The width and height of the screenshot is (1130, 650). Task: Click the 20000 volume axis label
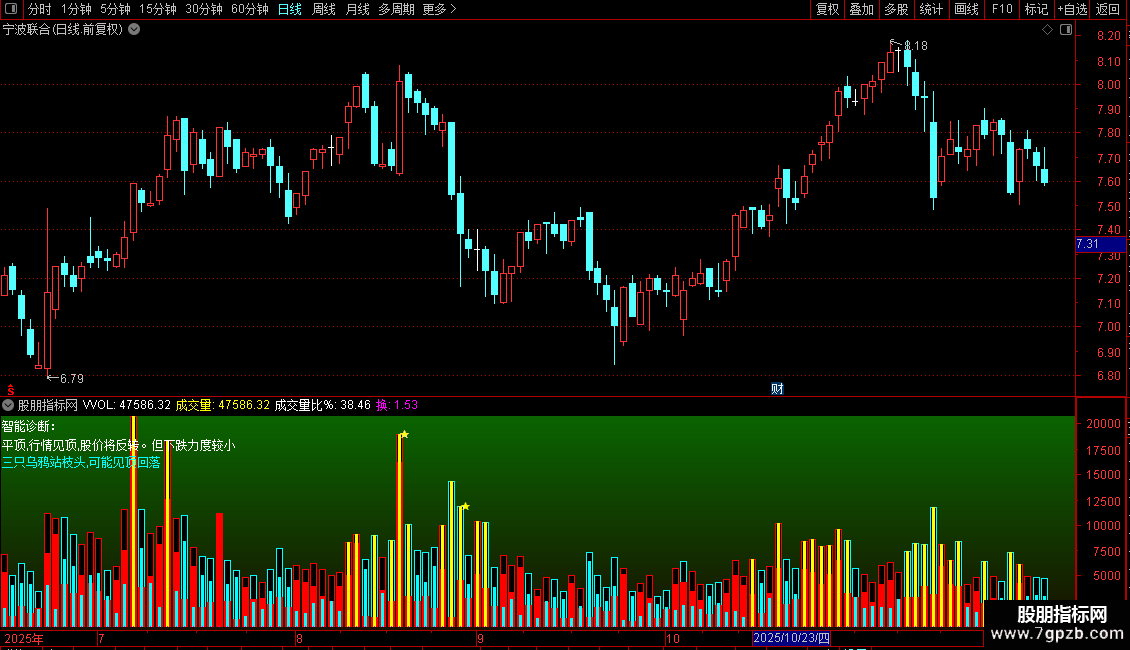(x=1103, y=424)
